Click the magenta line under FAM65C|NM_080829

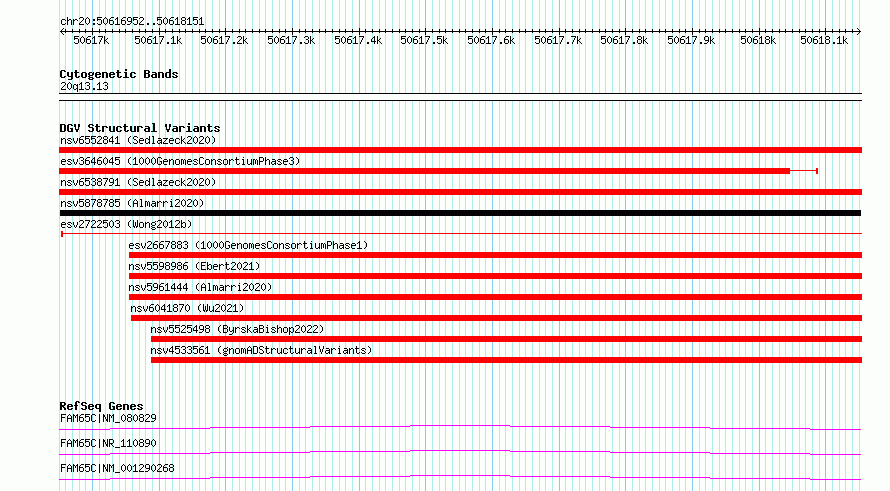460,427
